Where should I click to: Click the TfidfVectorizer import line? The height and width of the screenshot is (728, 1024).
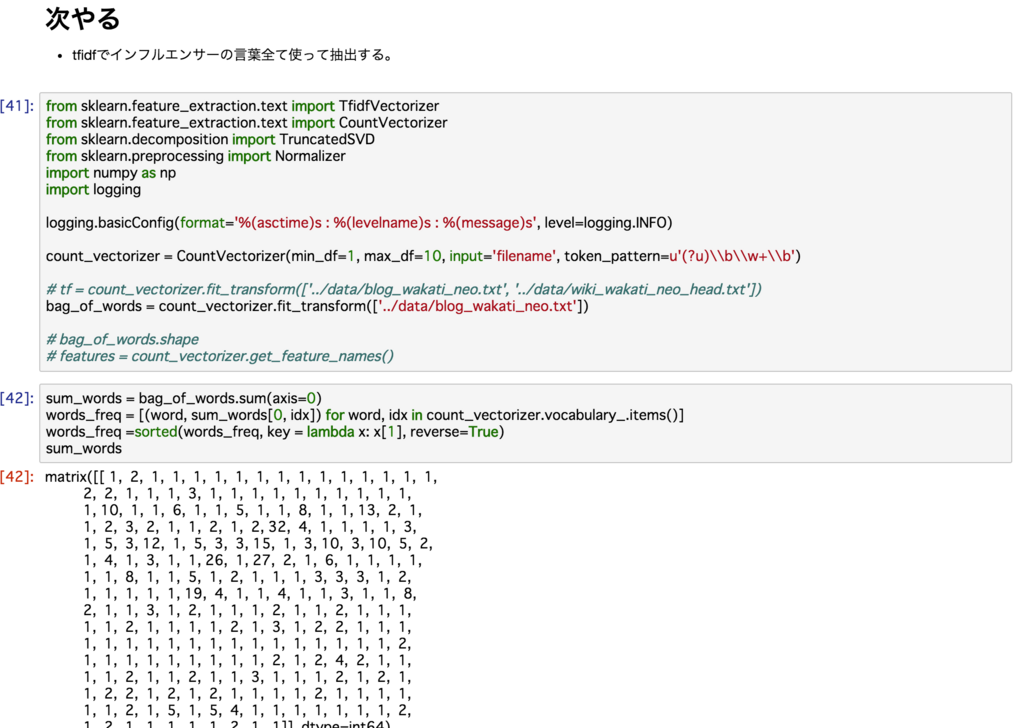click(x=242, y=106)
